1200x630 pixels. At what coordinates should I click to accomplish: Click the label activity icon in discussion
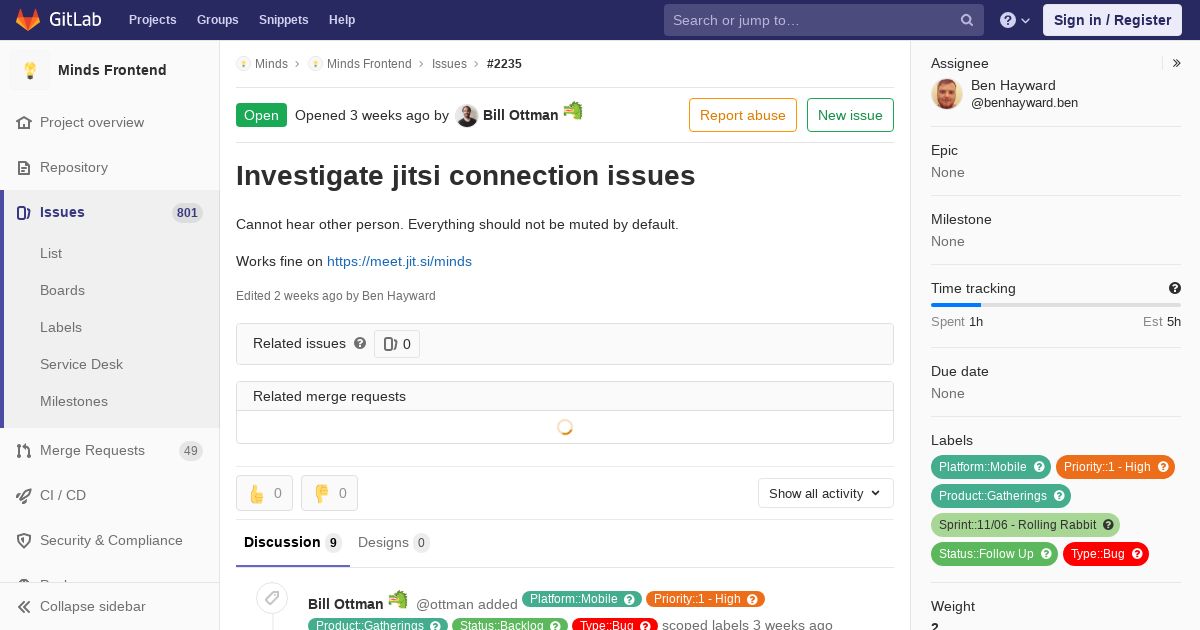272,599
